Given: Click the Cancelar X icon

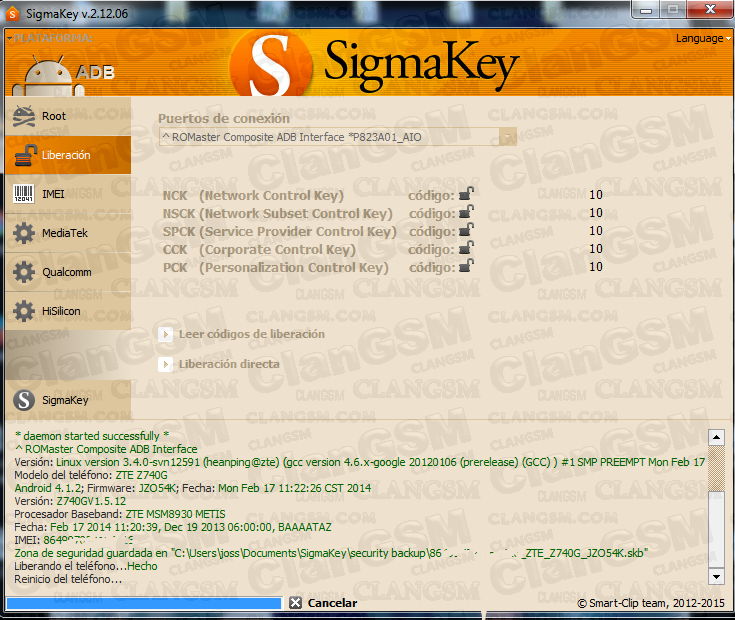Looking at the screenshot, I should pos(295,603).
